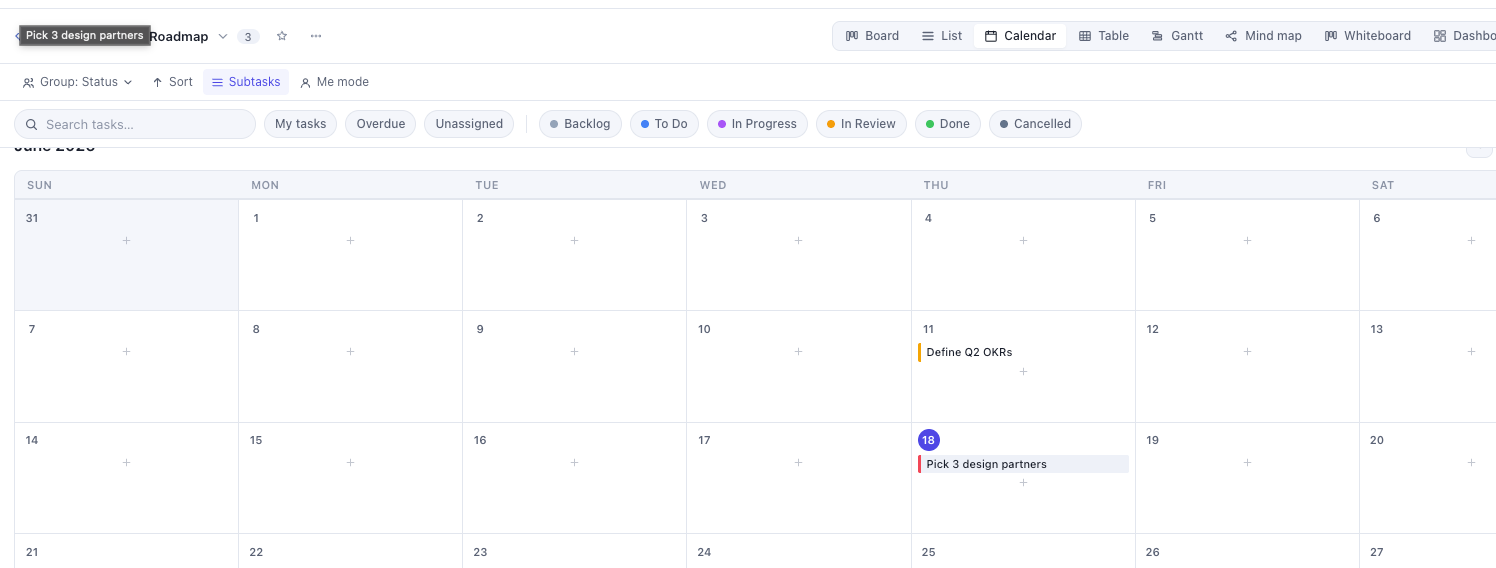The image size is (1496, 568).
Task: Add a task on Tuesday the 2nd
Action: (574, 241)
